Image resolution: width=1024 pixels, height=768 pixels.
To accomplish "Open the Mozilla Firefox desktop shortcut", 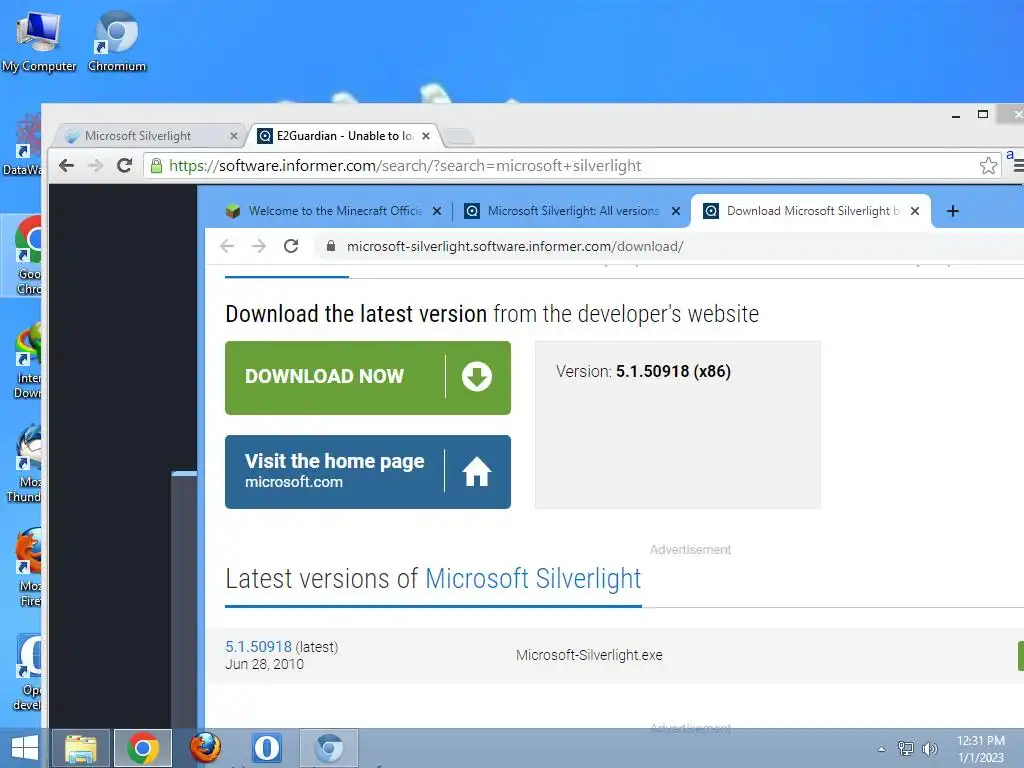I will [29, 567].
